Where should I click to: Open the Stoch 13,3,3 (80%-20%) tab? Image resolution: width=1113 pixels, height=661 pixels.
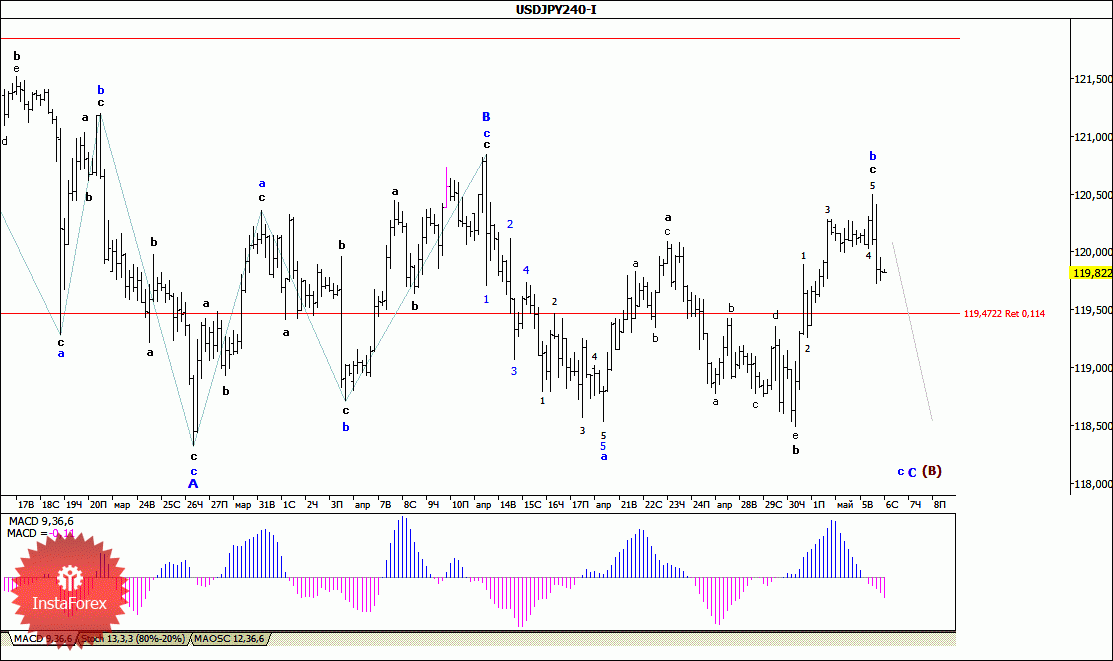pos(133,639)
